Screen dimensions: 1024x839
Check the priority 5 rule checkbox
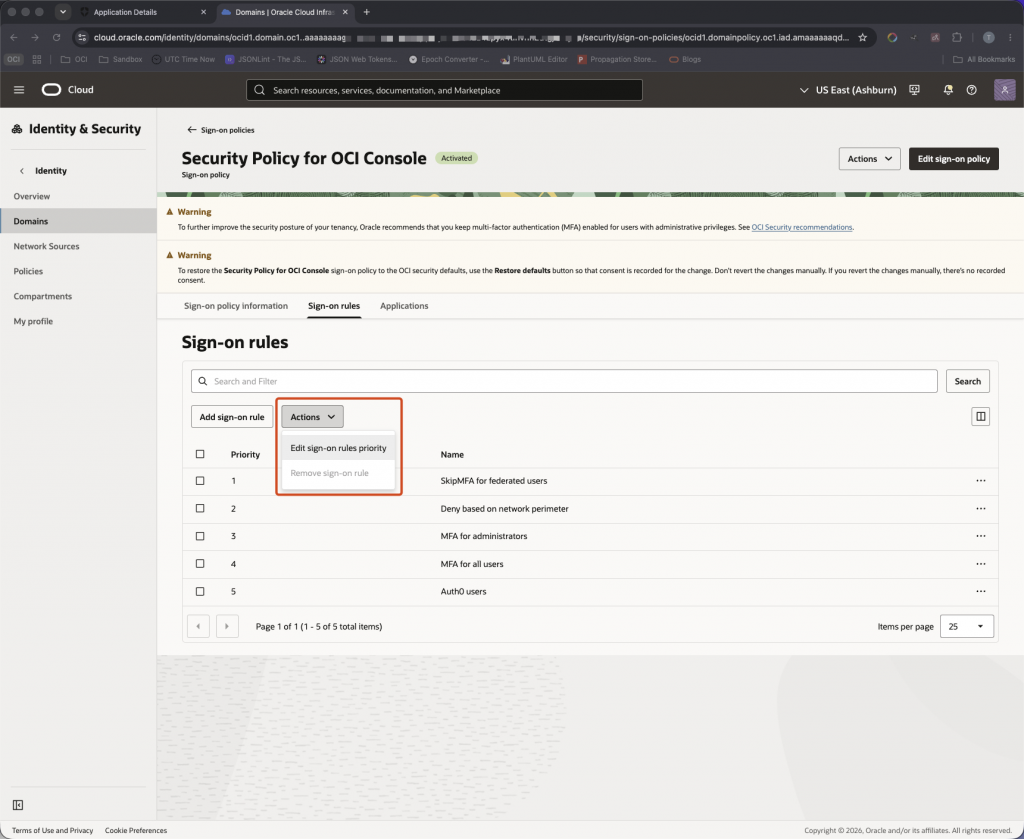200,592
